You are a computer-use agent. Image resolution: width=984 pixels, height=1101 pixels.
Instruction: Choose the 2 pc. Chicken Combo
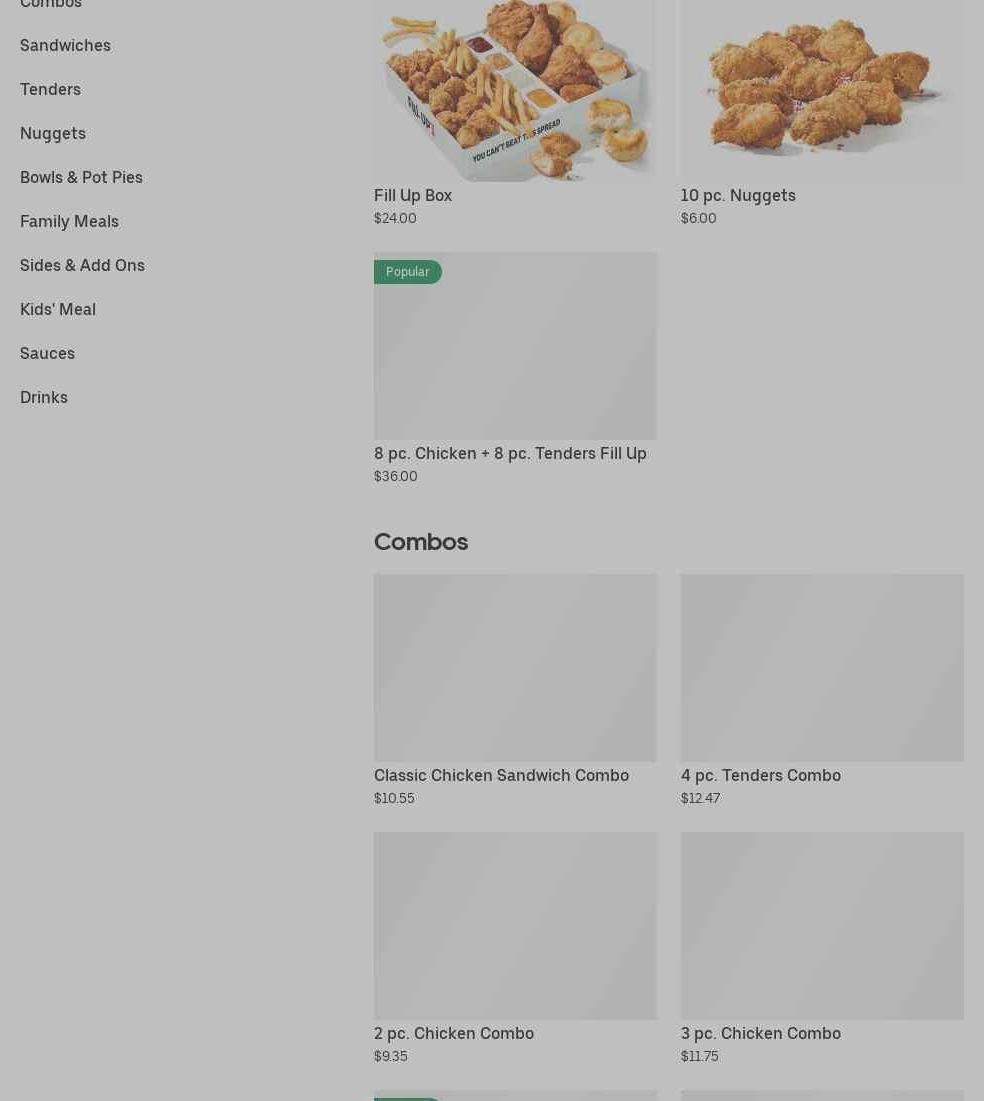coord(454,1034)
